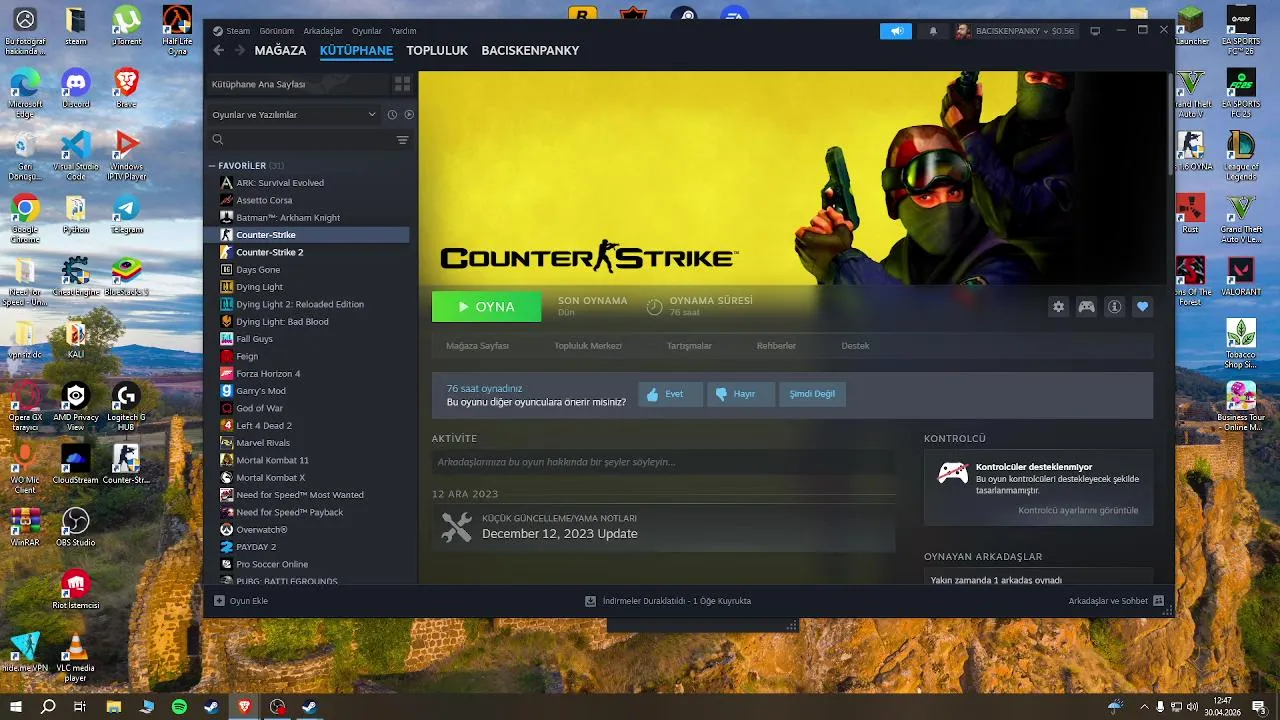The width and height of the screenshot is (1280, 720).
Task: Open Steam announcements megaphone button
Action: click(896, 31)
